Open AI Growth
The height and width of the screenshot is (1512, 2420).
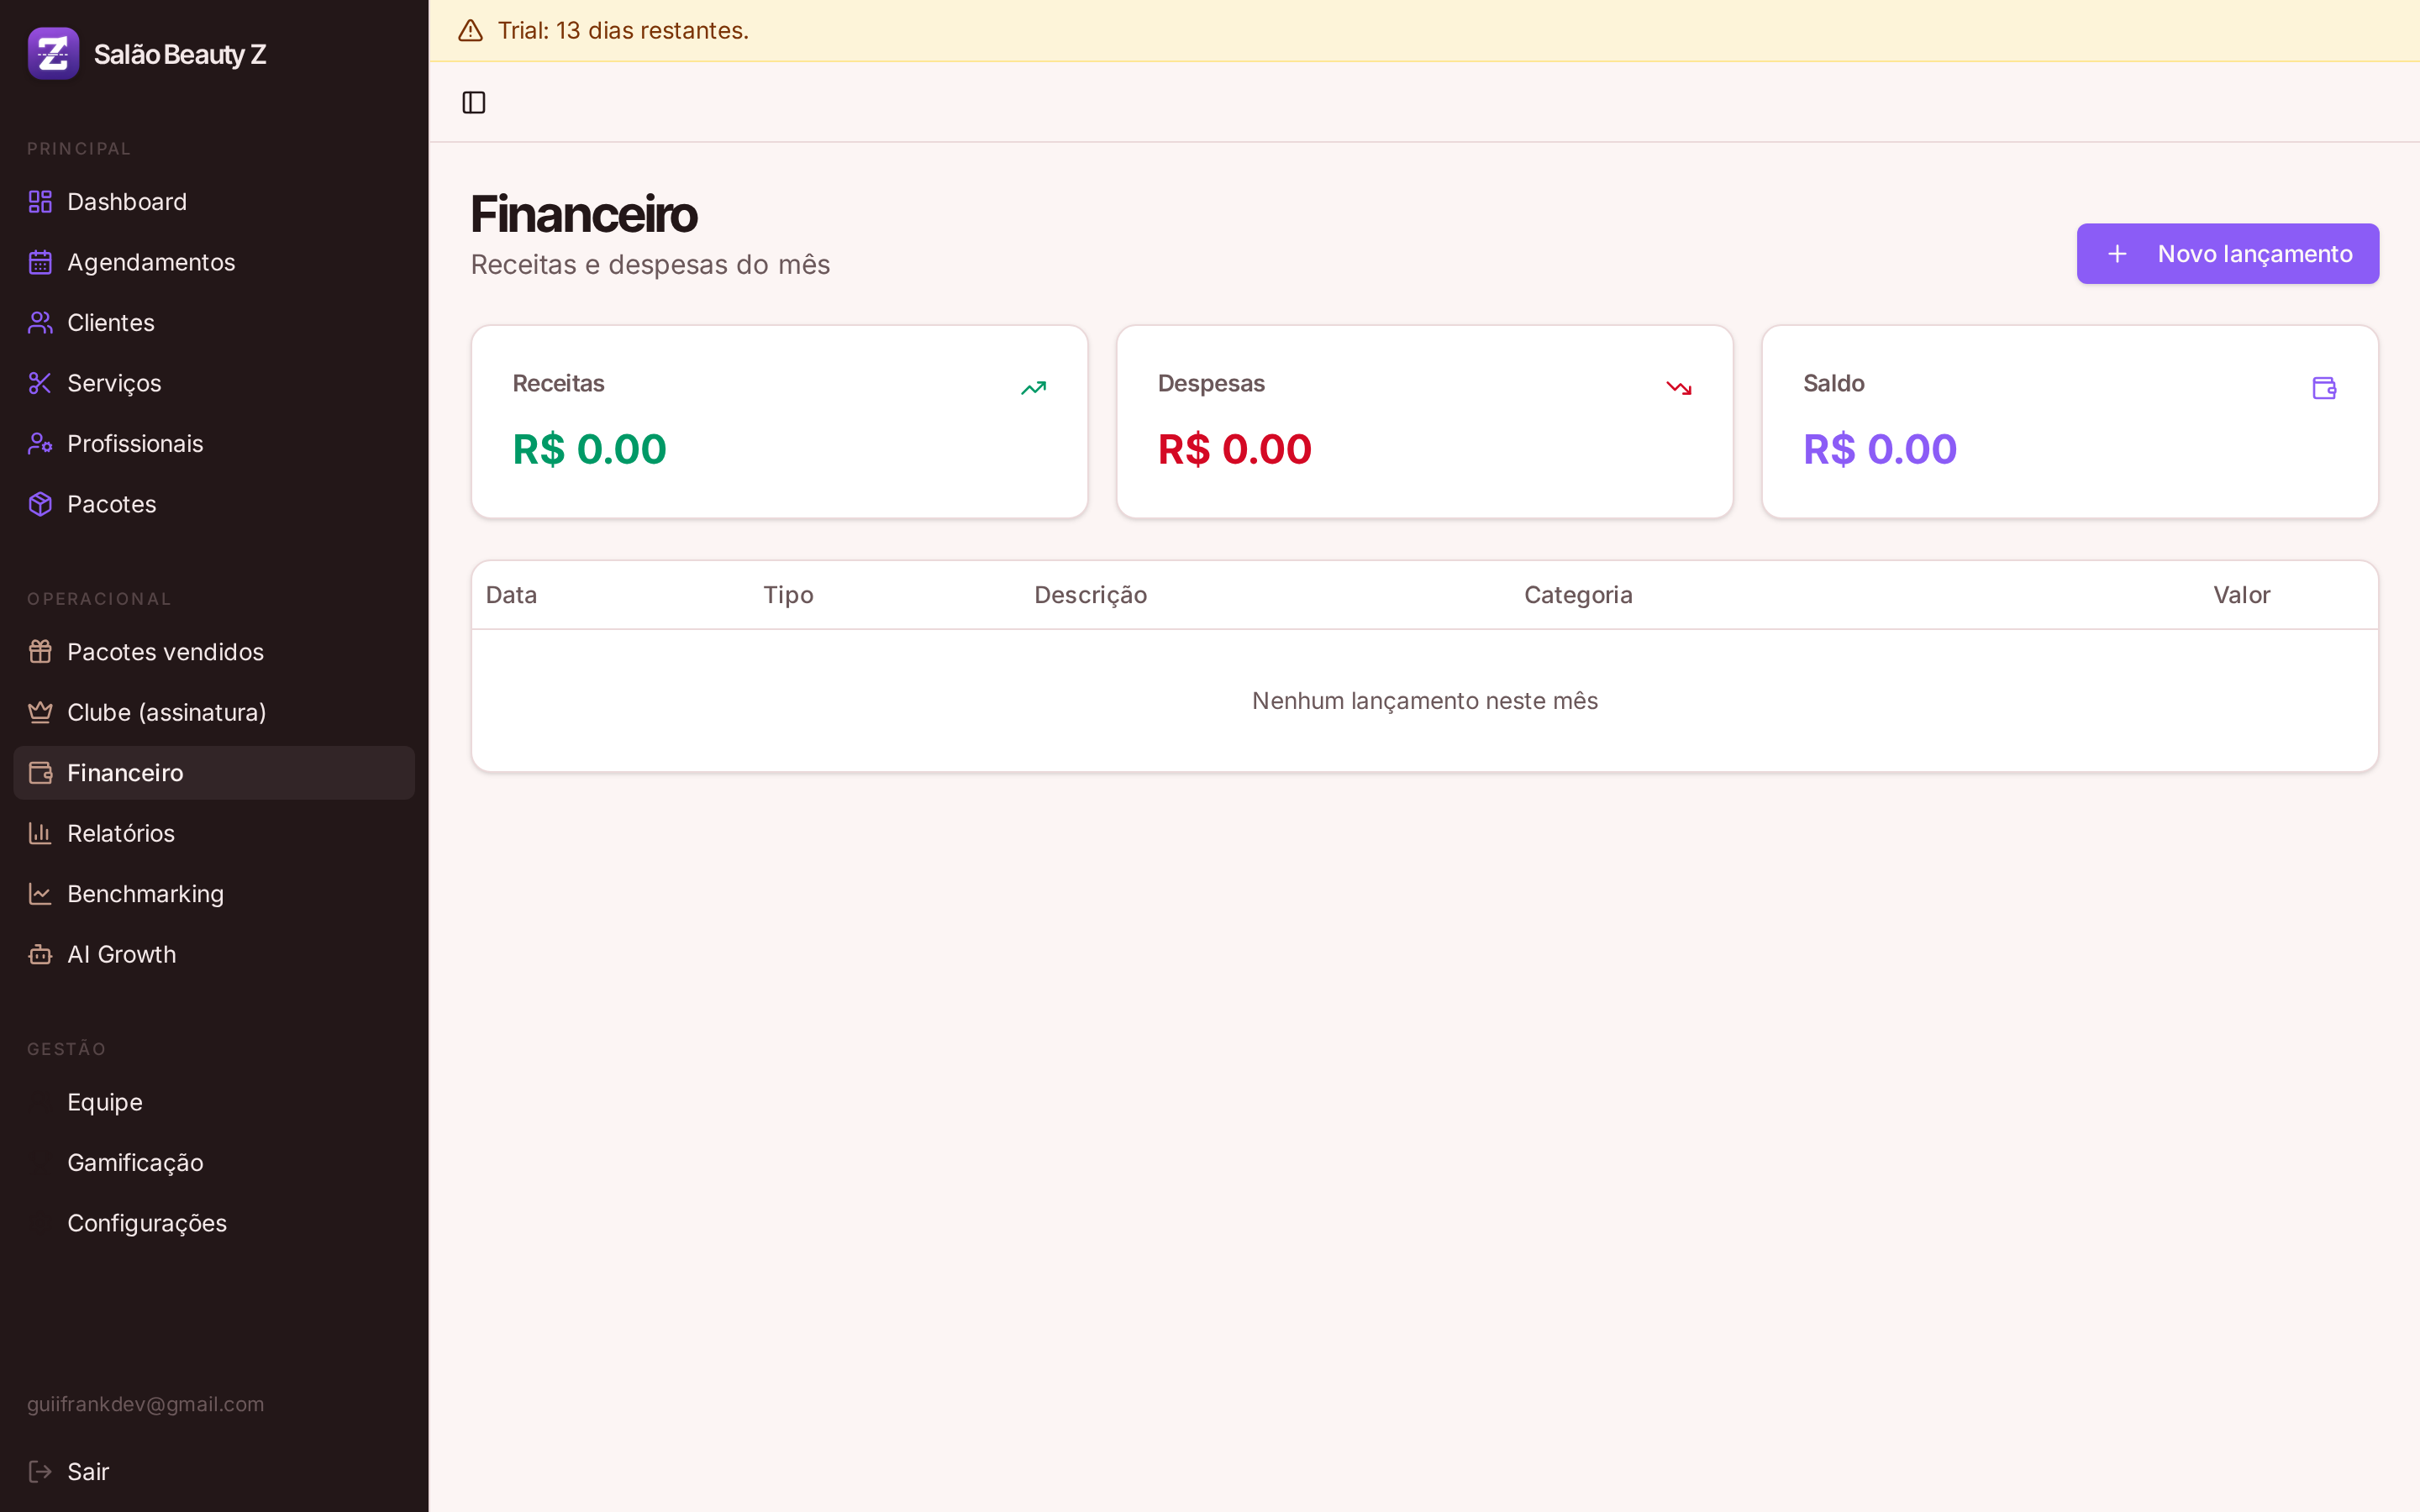click(x=214, y=954)
